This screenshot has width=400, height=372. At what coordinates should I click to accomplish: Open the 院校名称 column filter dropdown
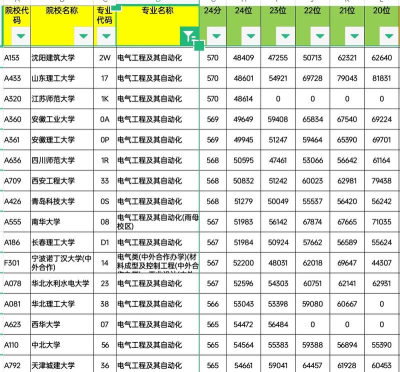pyautogui.click(x=83, y=36)
